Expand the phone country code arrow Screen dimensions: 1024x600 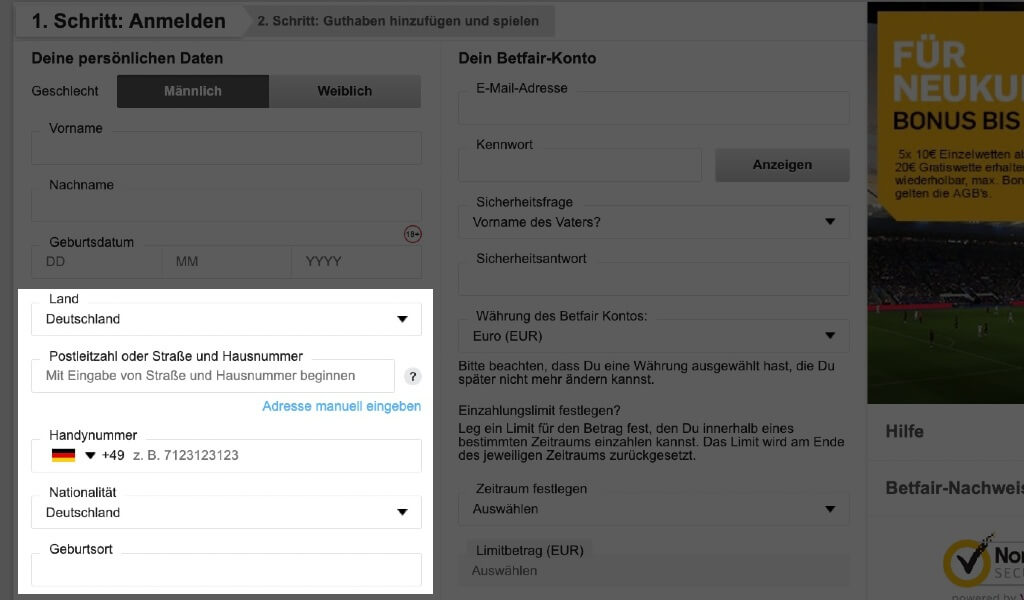click(x=90, y=455)
